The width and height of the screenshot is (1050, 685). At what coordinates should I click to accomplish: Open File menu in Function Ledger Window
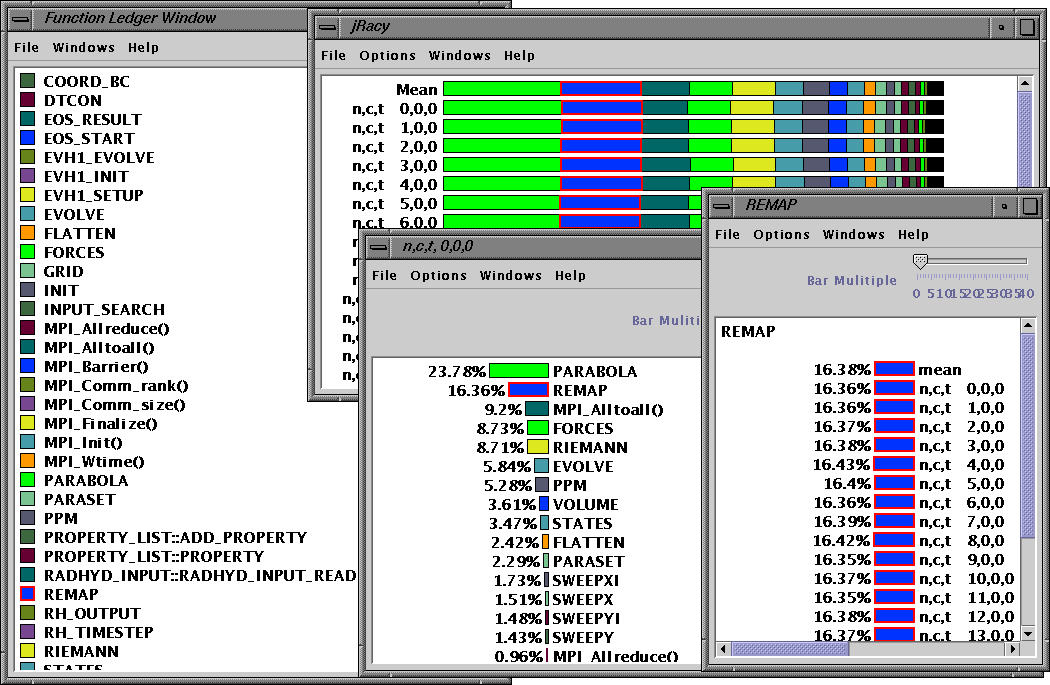[x=26, y=48]
